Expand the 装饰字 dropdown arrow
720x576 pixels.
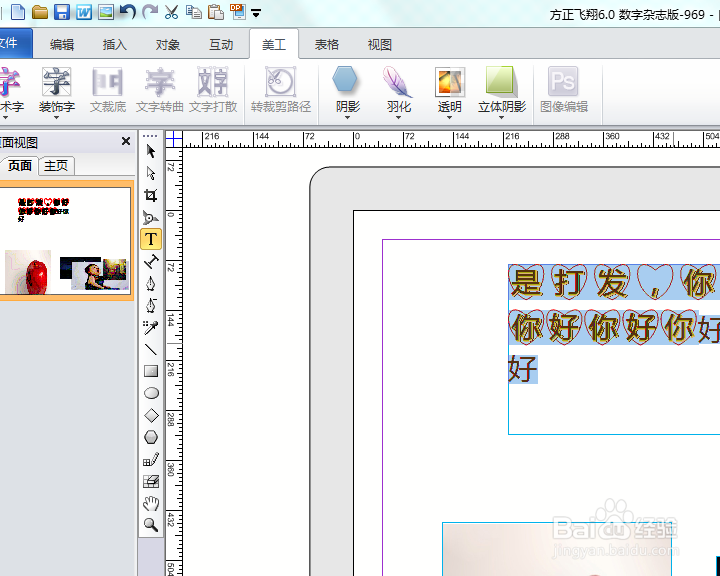point(56,118)
